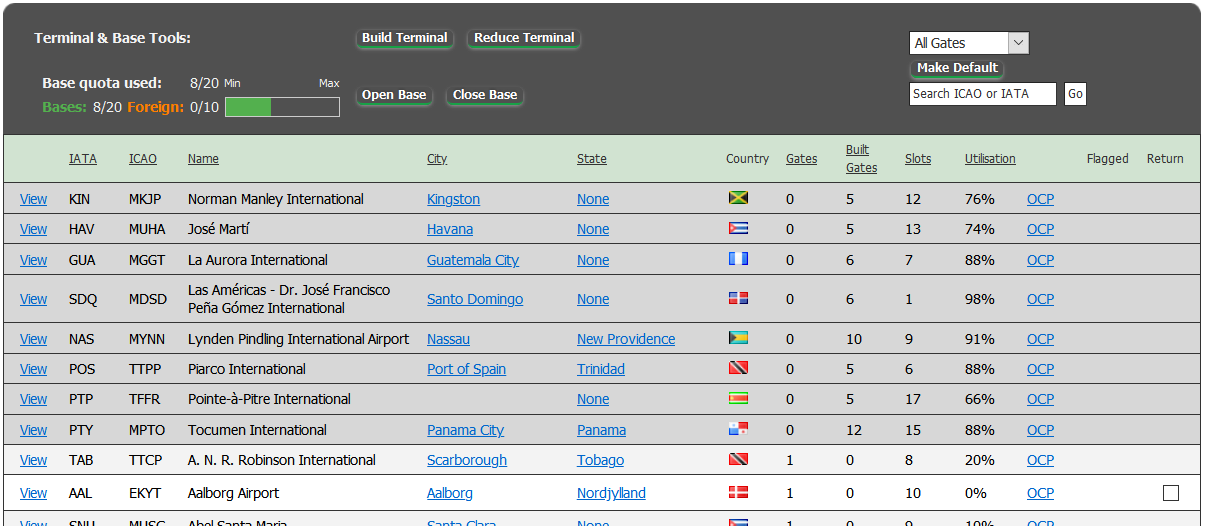1205x526 pixels.
Task: Click the Bahamas flag in the Nassau row
Action: click(738, 338)
